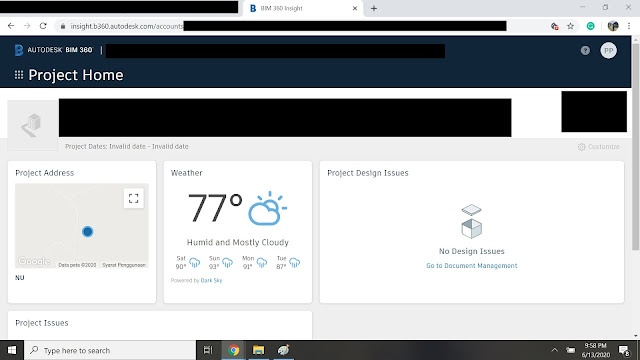This screenshot has width=640, height=360.
Task: Click the Project Design Issues heading
Action: coord(368,173)
